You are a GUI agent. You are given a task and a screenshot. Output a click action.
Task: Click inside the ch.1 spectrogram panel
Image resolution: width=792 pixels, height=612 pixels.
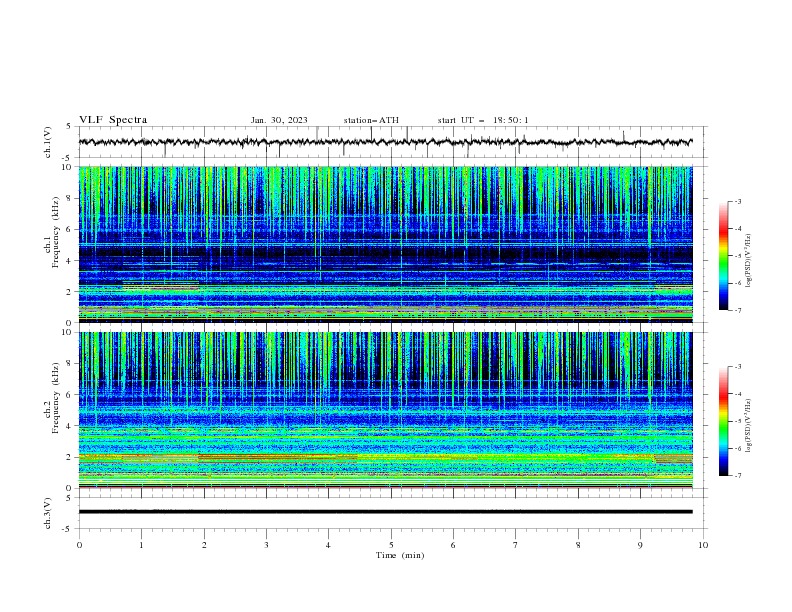tap(385, 244)
